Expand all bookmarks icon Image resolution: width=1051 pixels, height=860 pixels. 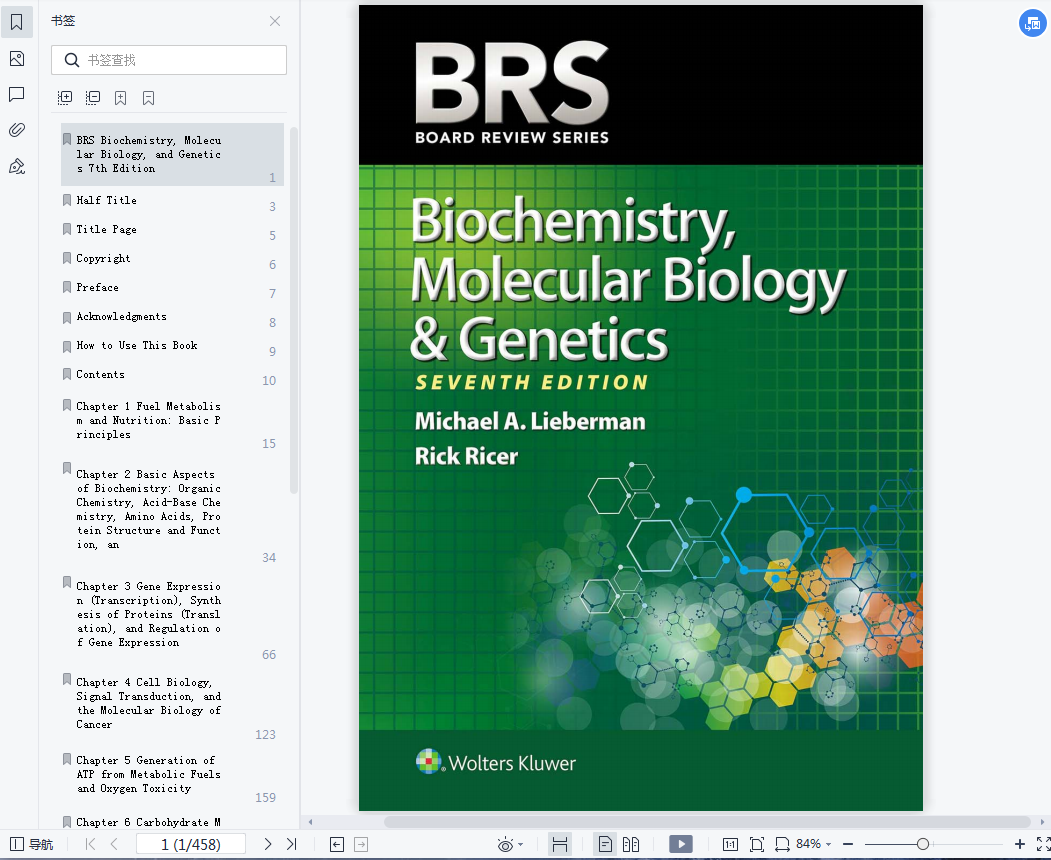coord(65,98)
